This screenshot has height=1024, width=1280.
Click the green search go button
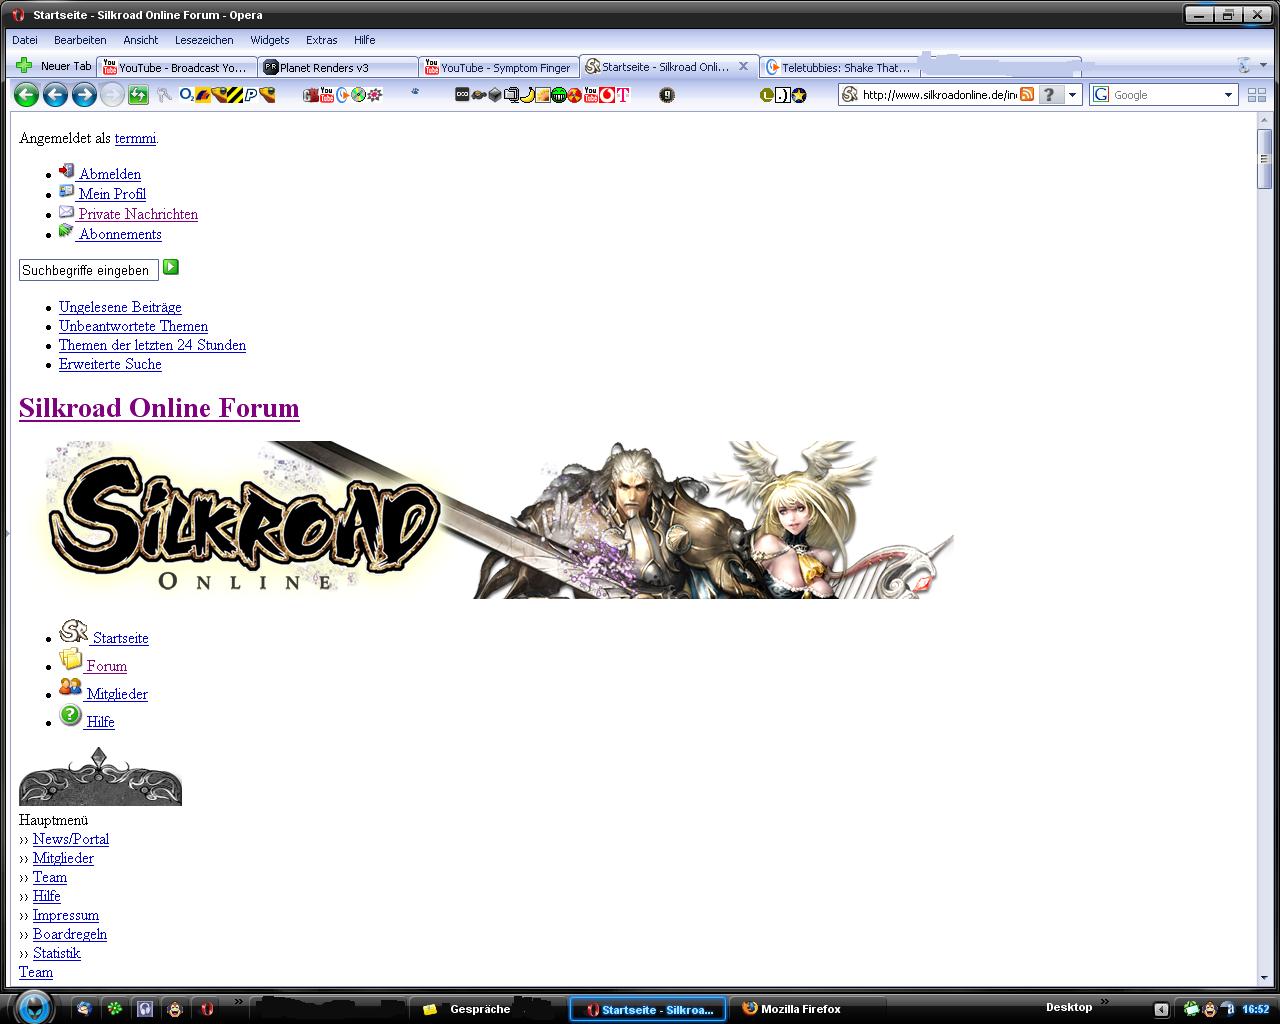tap(171, 267)
